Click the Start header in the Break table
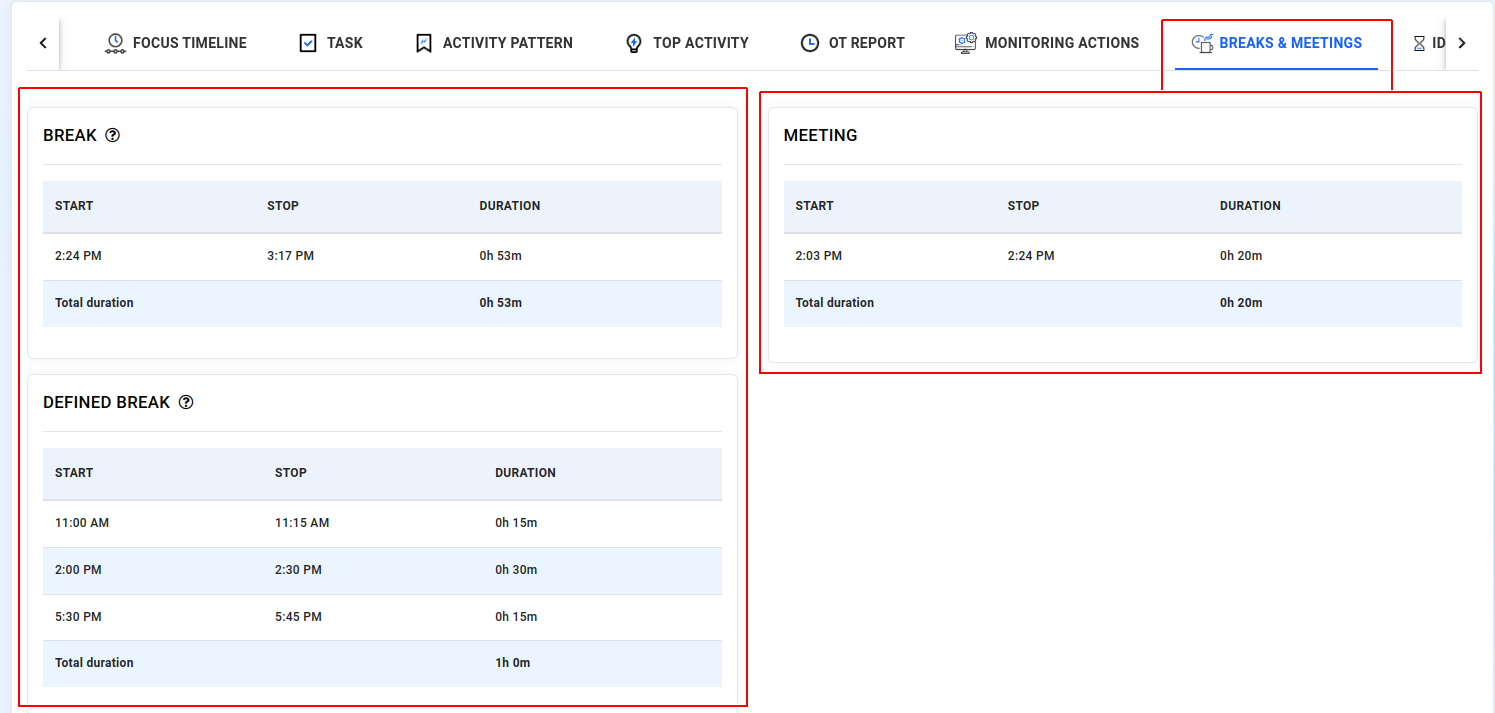This screenshot has height=713, width=1495. click(74, 206)
